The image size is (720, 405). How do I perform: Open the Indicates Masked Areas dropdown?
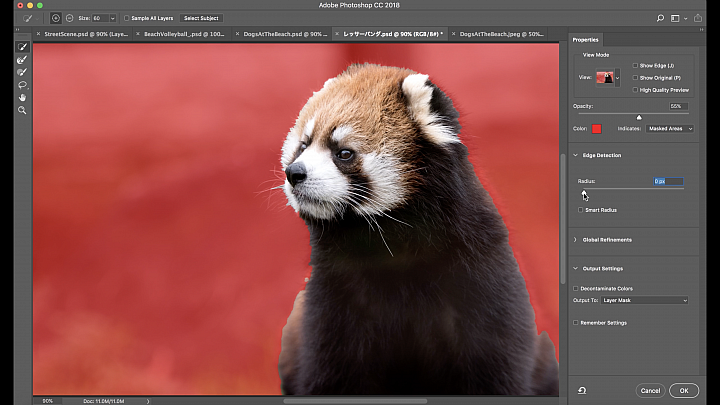(x=669, y=129)
